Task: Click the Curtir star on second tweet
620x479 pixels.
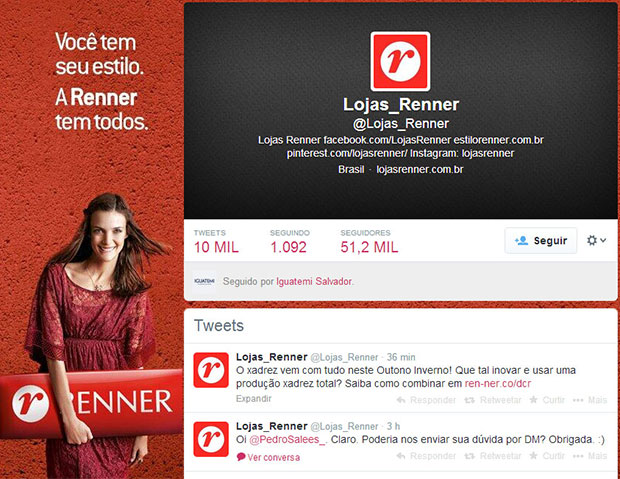Action: pos(533,456)
